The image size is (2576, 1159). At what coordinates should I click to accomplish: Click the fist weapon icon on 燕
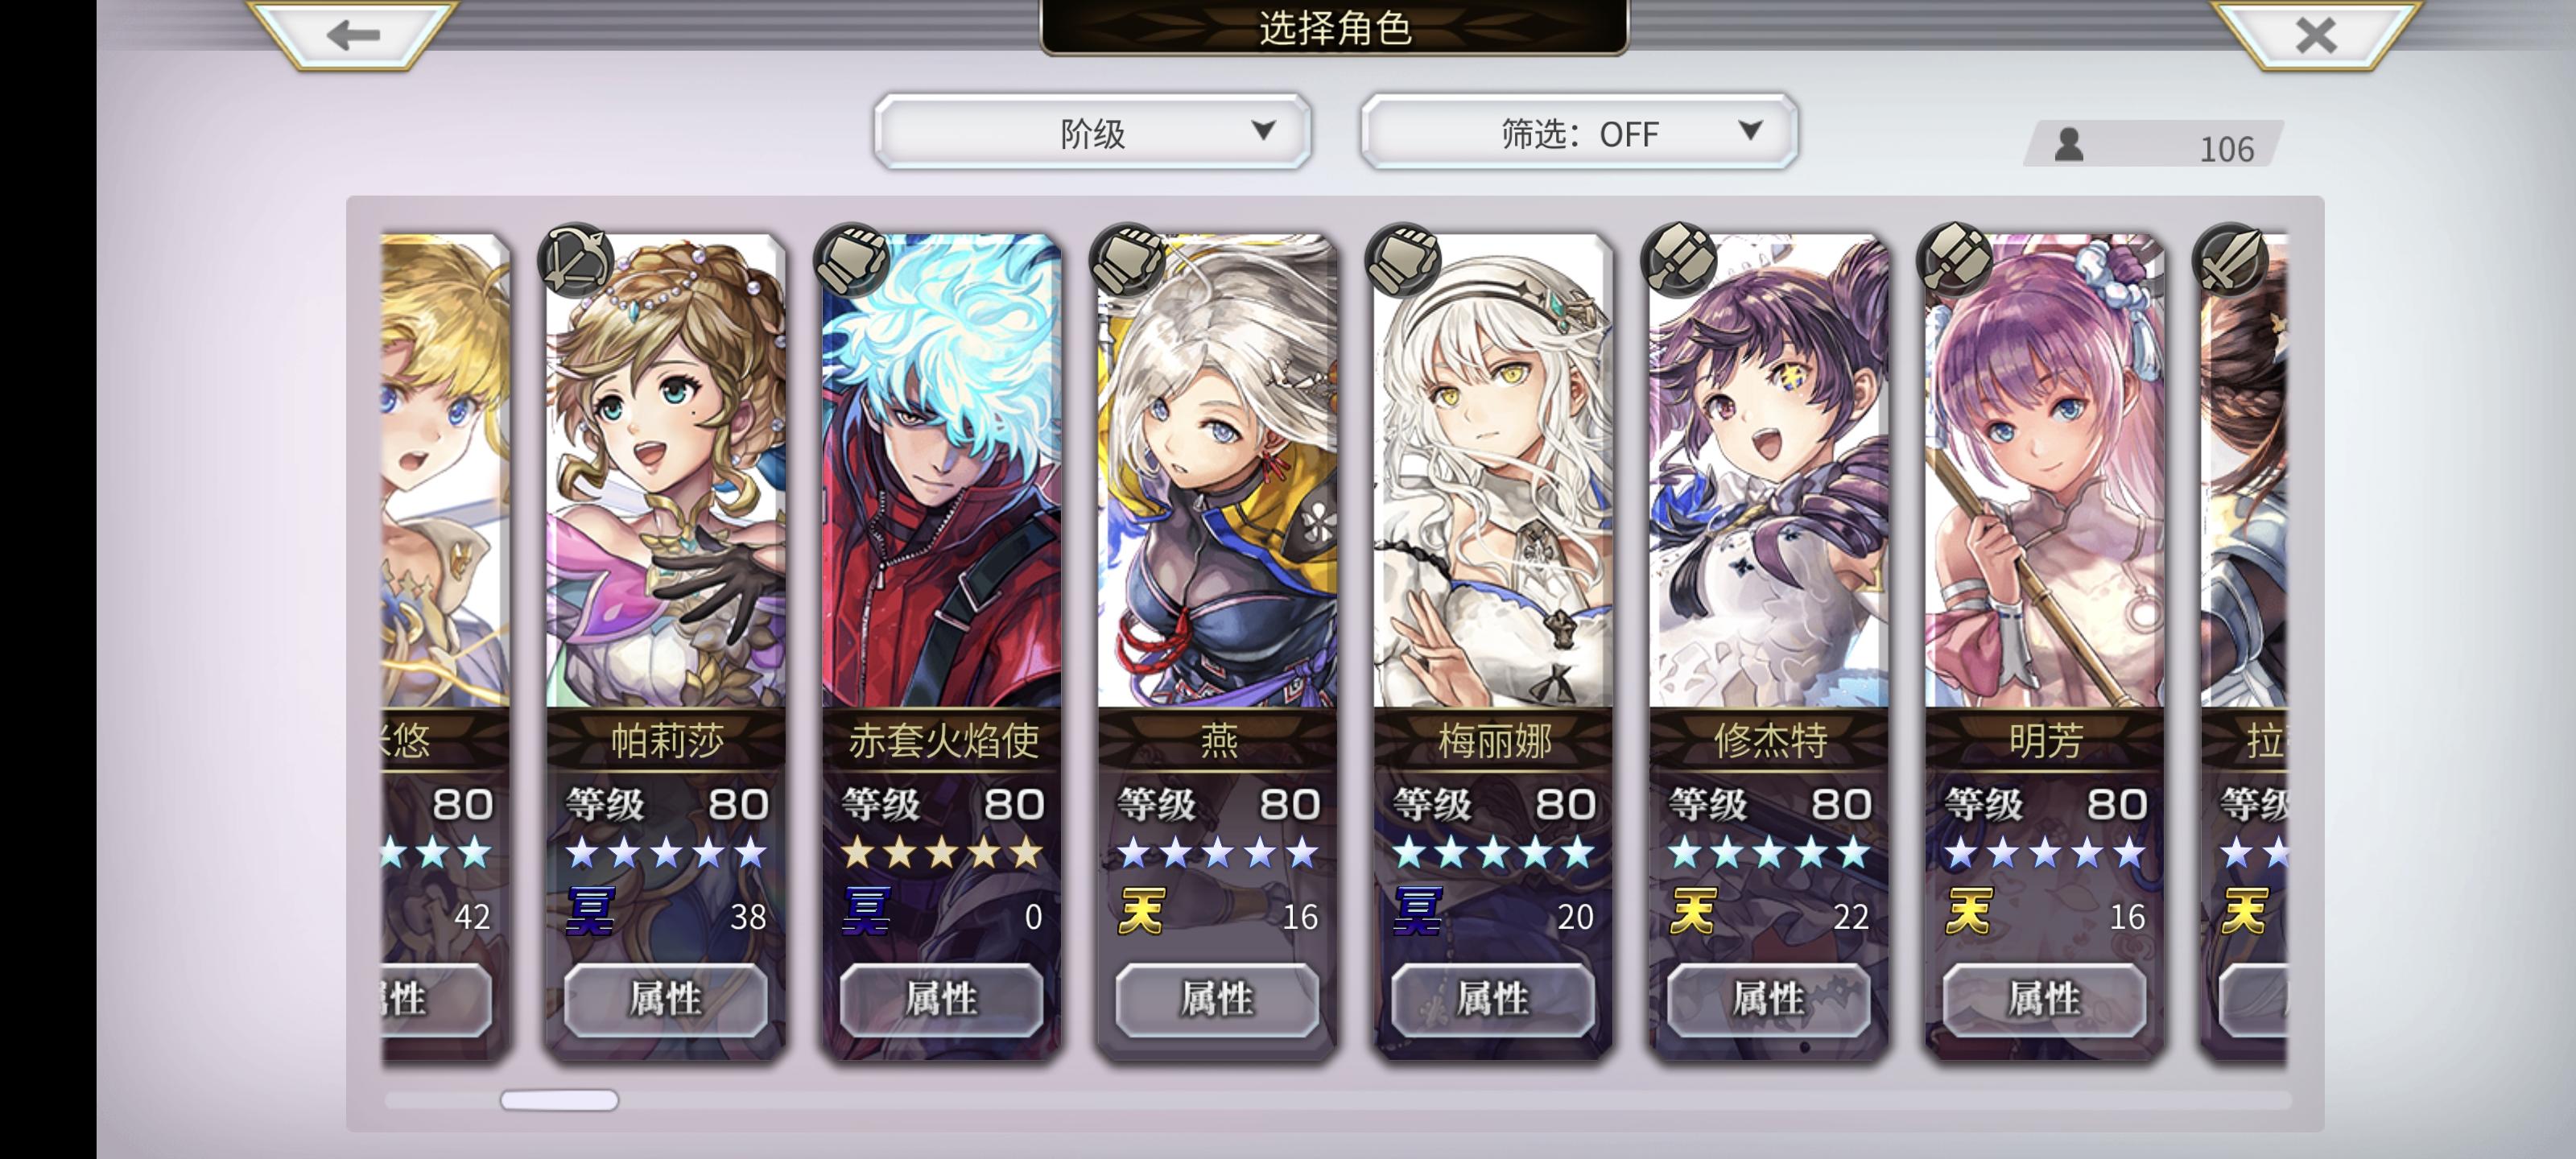pos(1127,260)
